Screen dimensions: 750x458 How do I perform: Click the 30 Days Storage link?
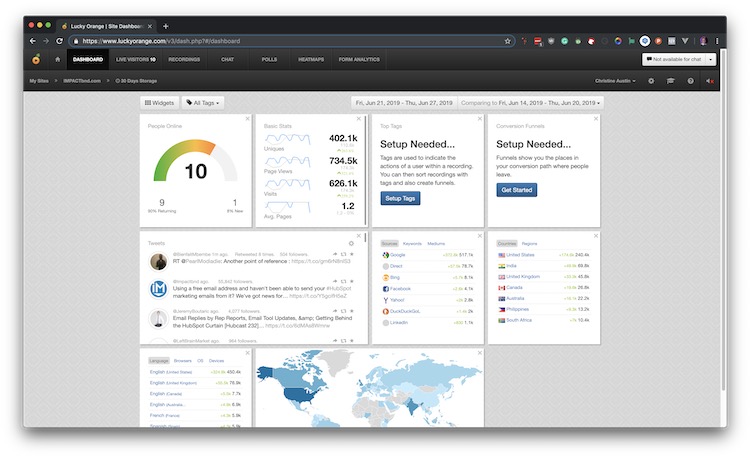coord(136,81)
